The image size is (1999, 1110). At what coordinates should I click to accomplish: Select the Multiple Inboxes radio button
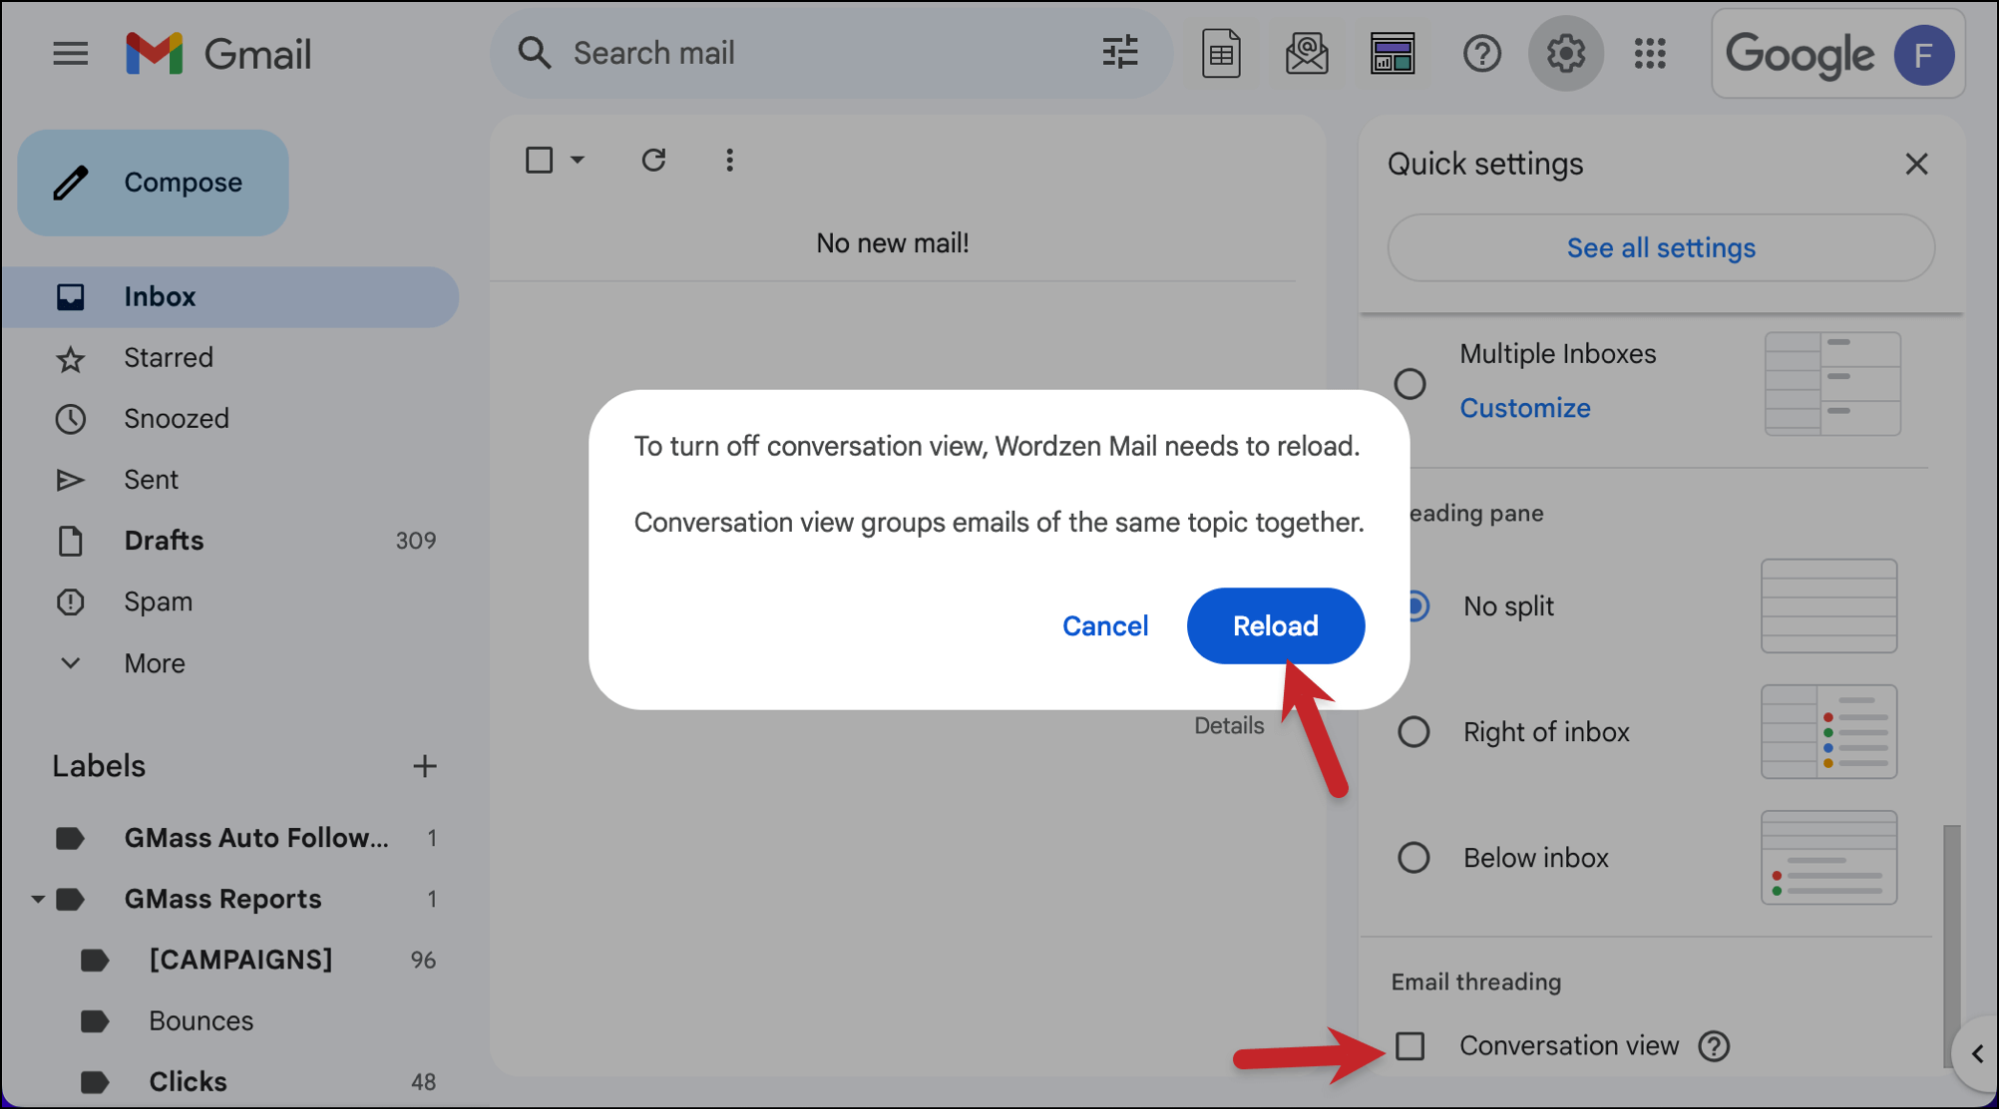tap(1410, 384)
